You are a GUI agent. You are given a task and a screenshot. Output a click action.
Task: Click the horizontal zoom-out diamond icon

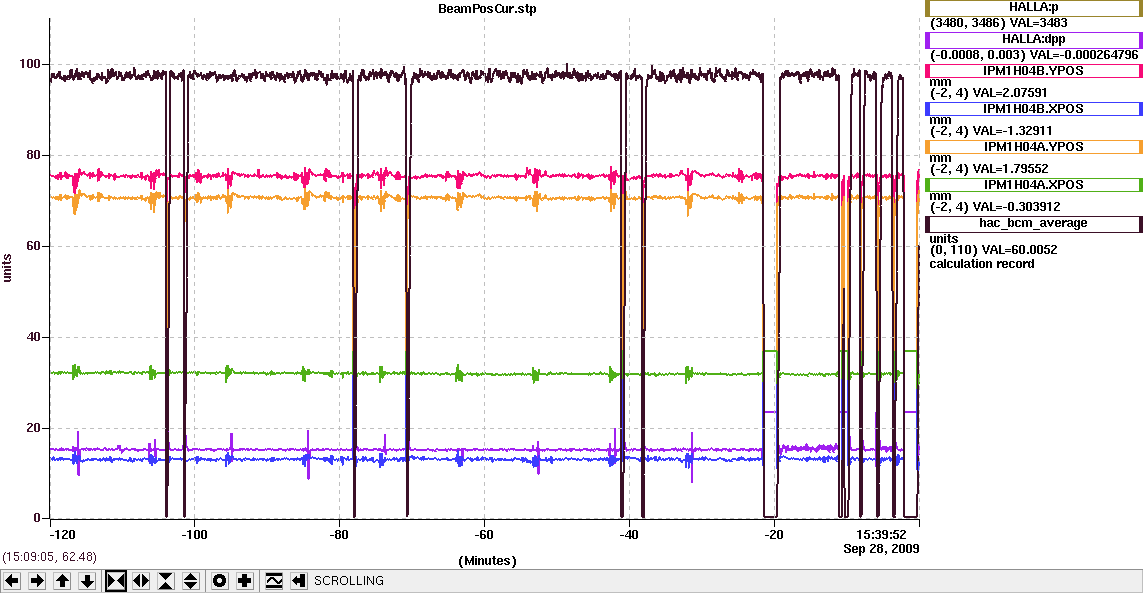pos(141,581)
